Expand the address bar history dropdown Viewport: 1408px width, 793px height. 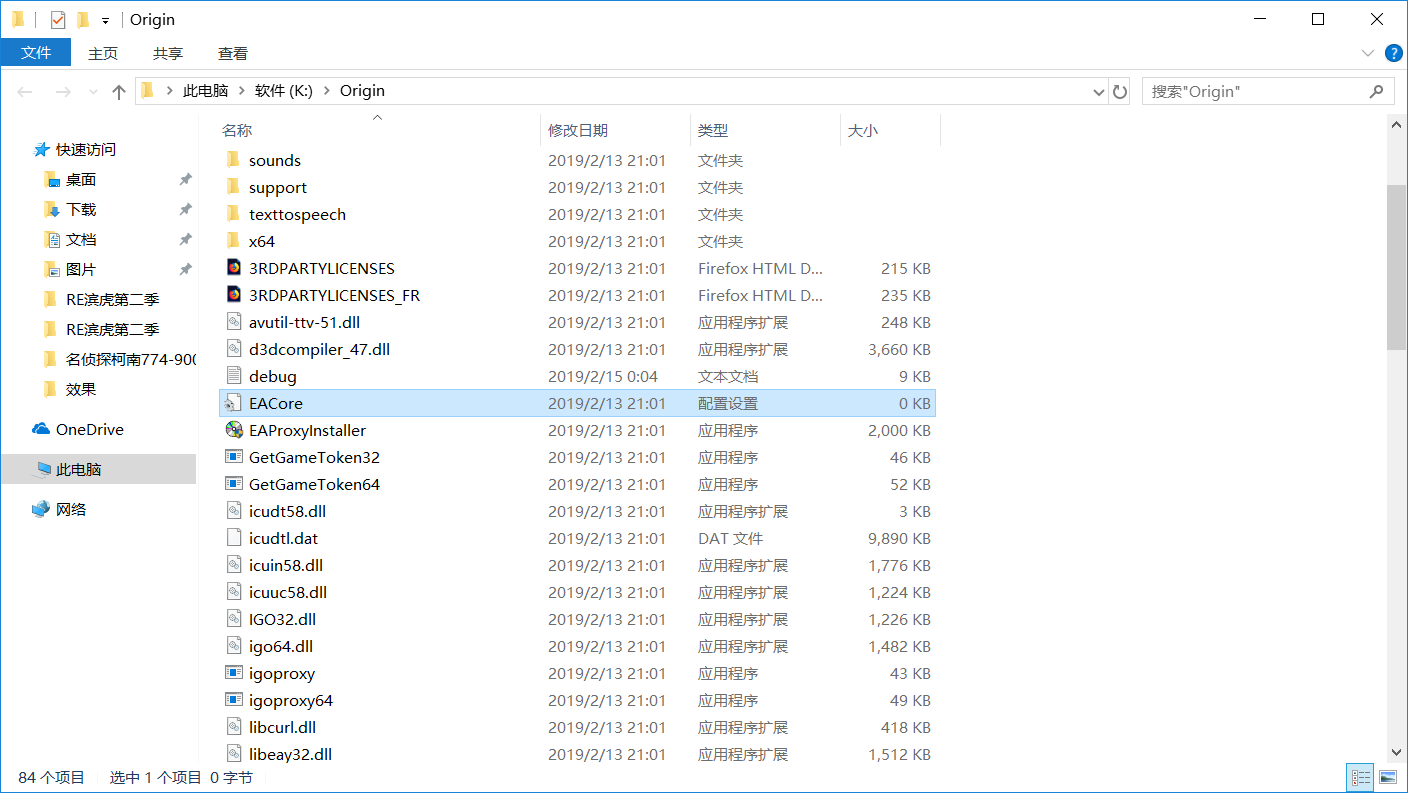pos(1100,91)
